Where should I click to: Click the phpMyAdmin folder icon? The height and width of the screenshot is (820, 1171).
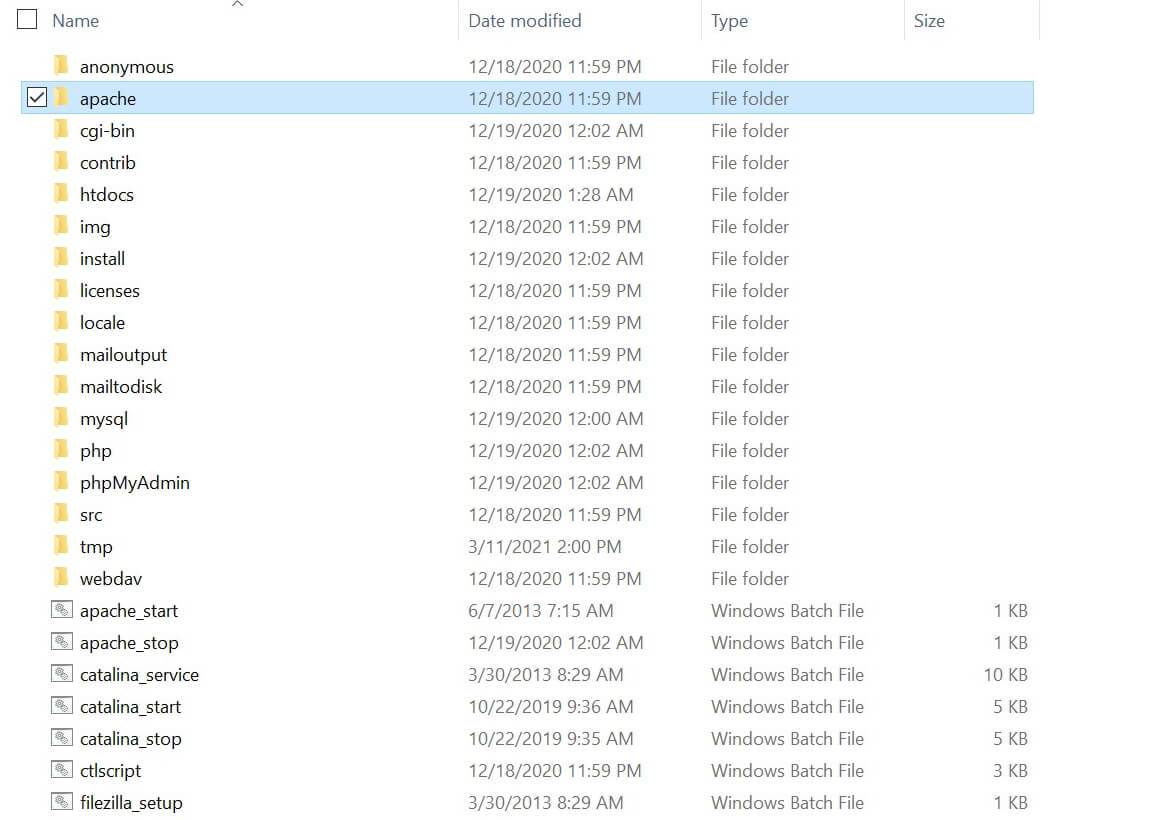point(62,482)
